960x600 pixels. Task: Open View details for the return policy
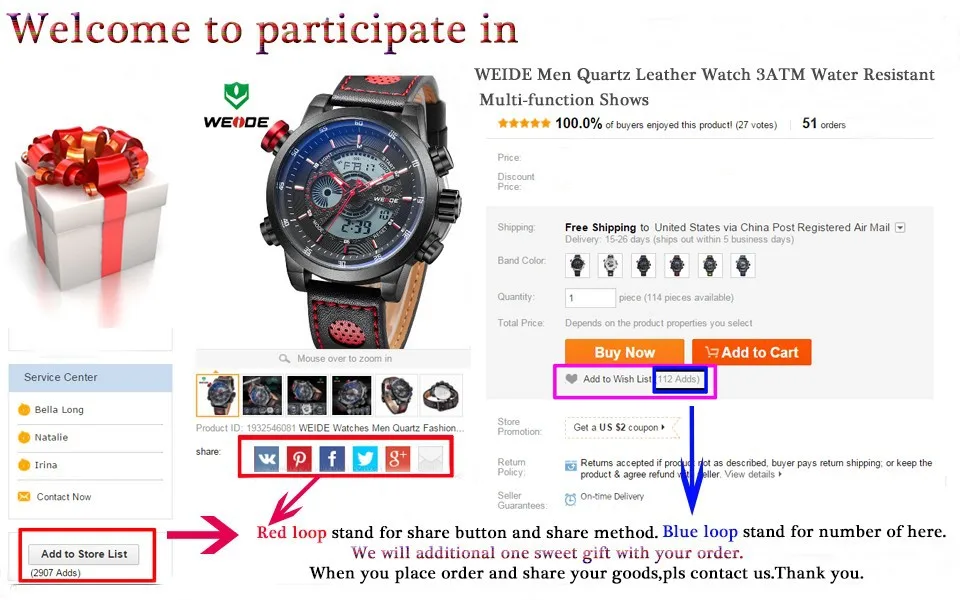coord(753,474)
